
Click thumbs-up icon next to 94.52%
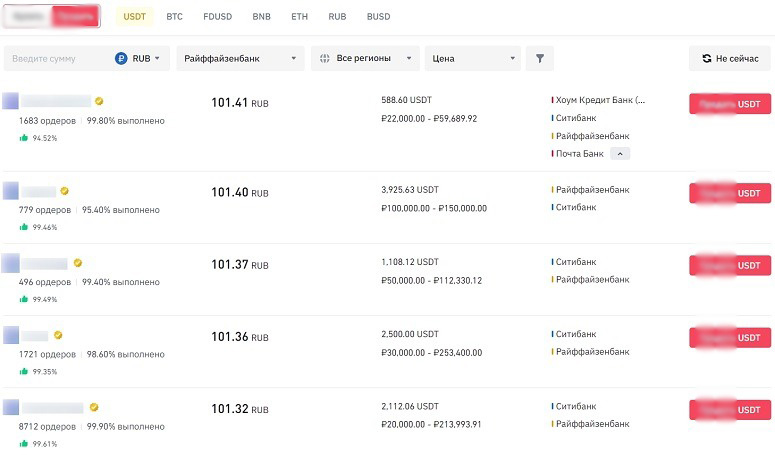pos(24,138)
